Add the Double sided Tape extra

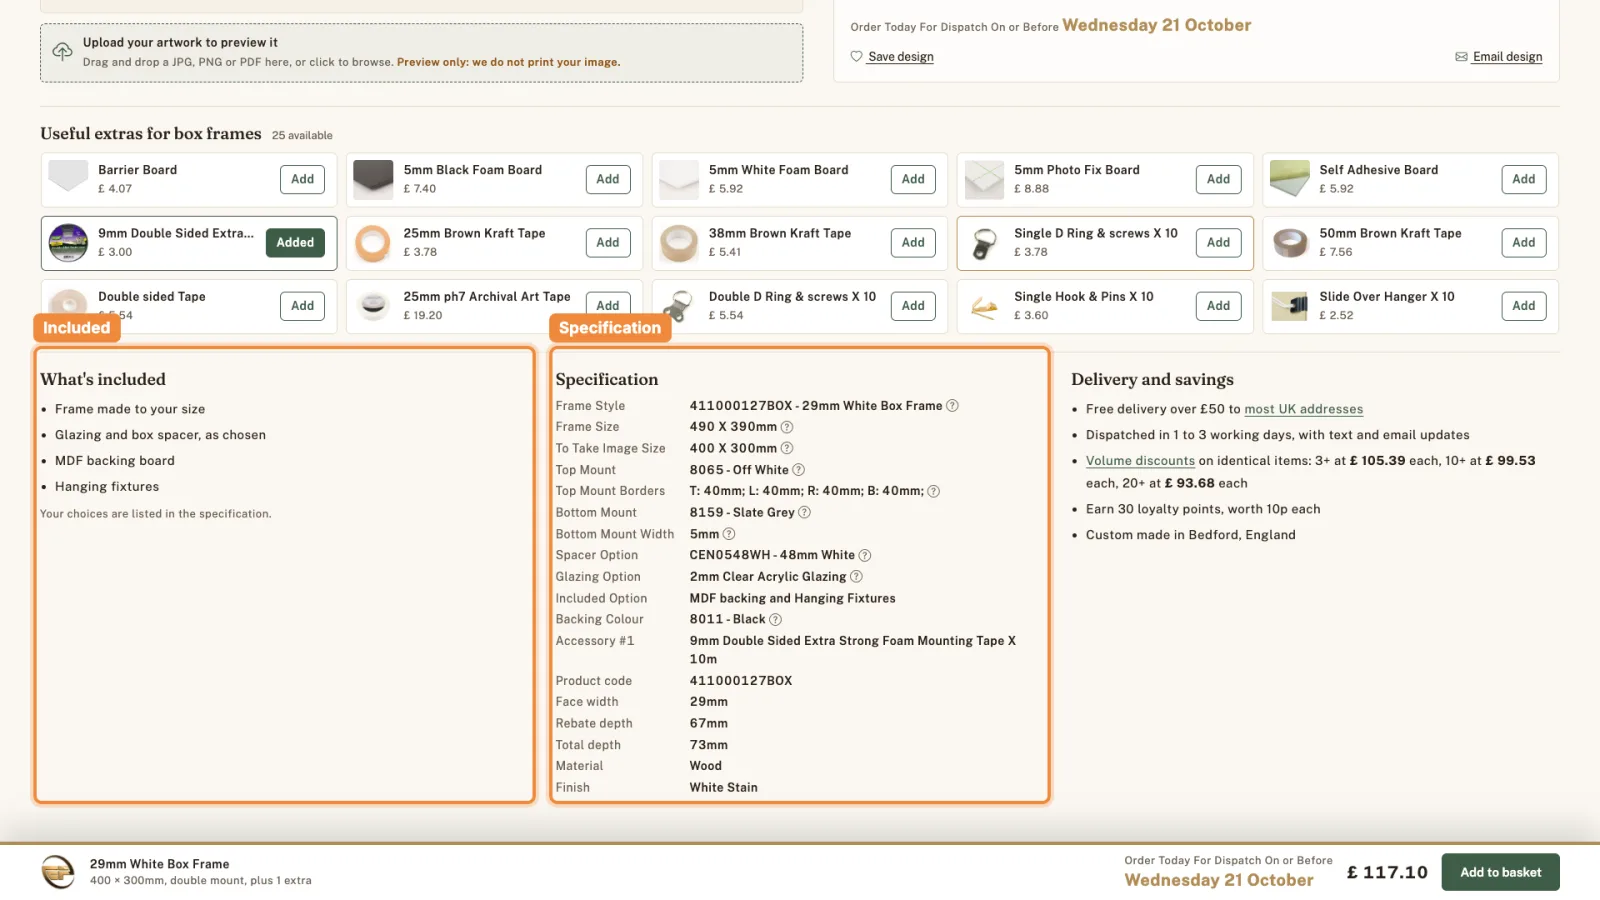pyautogui.click(x=302, y=306)
